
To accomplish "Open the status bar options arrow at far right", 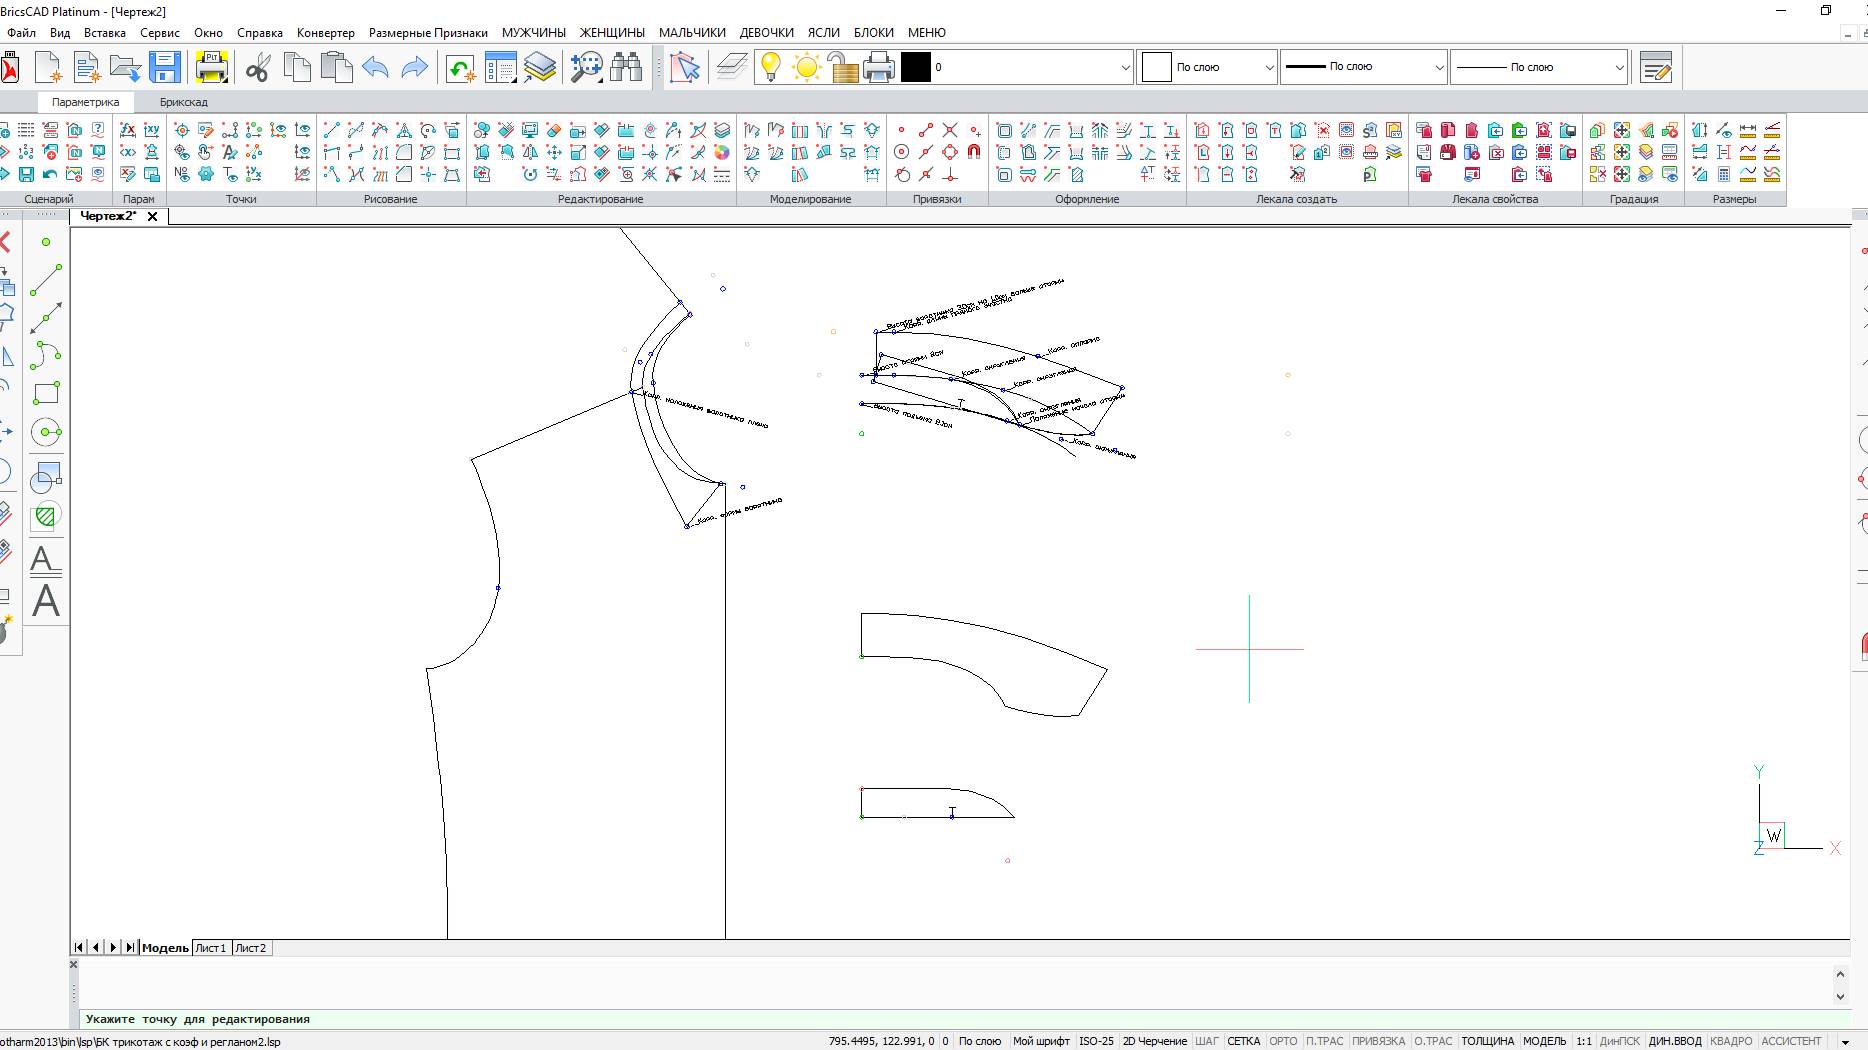I will [1845, 1042].
